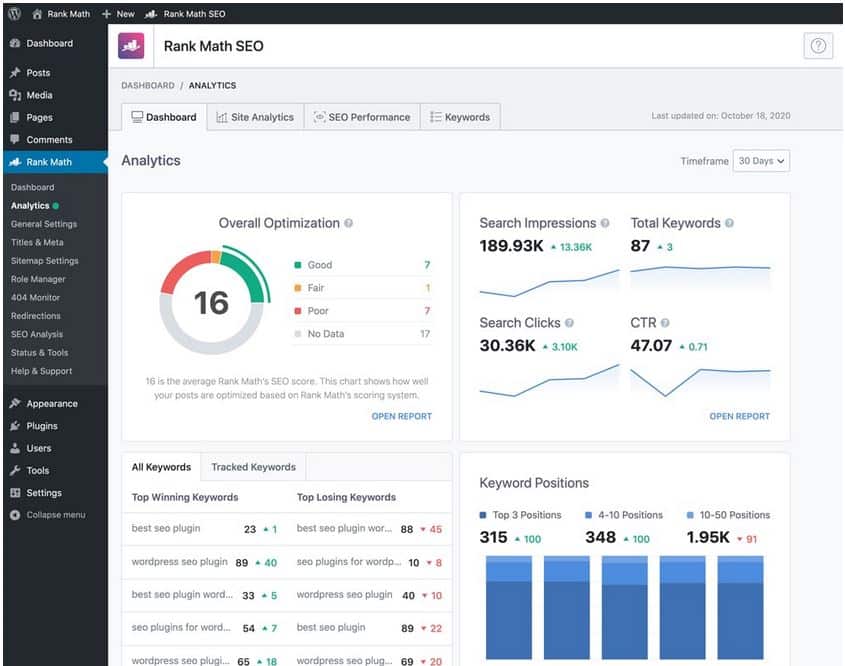Switch to the SEO Performance tab
845x666 pixels.
(x=362, y=117)
